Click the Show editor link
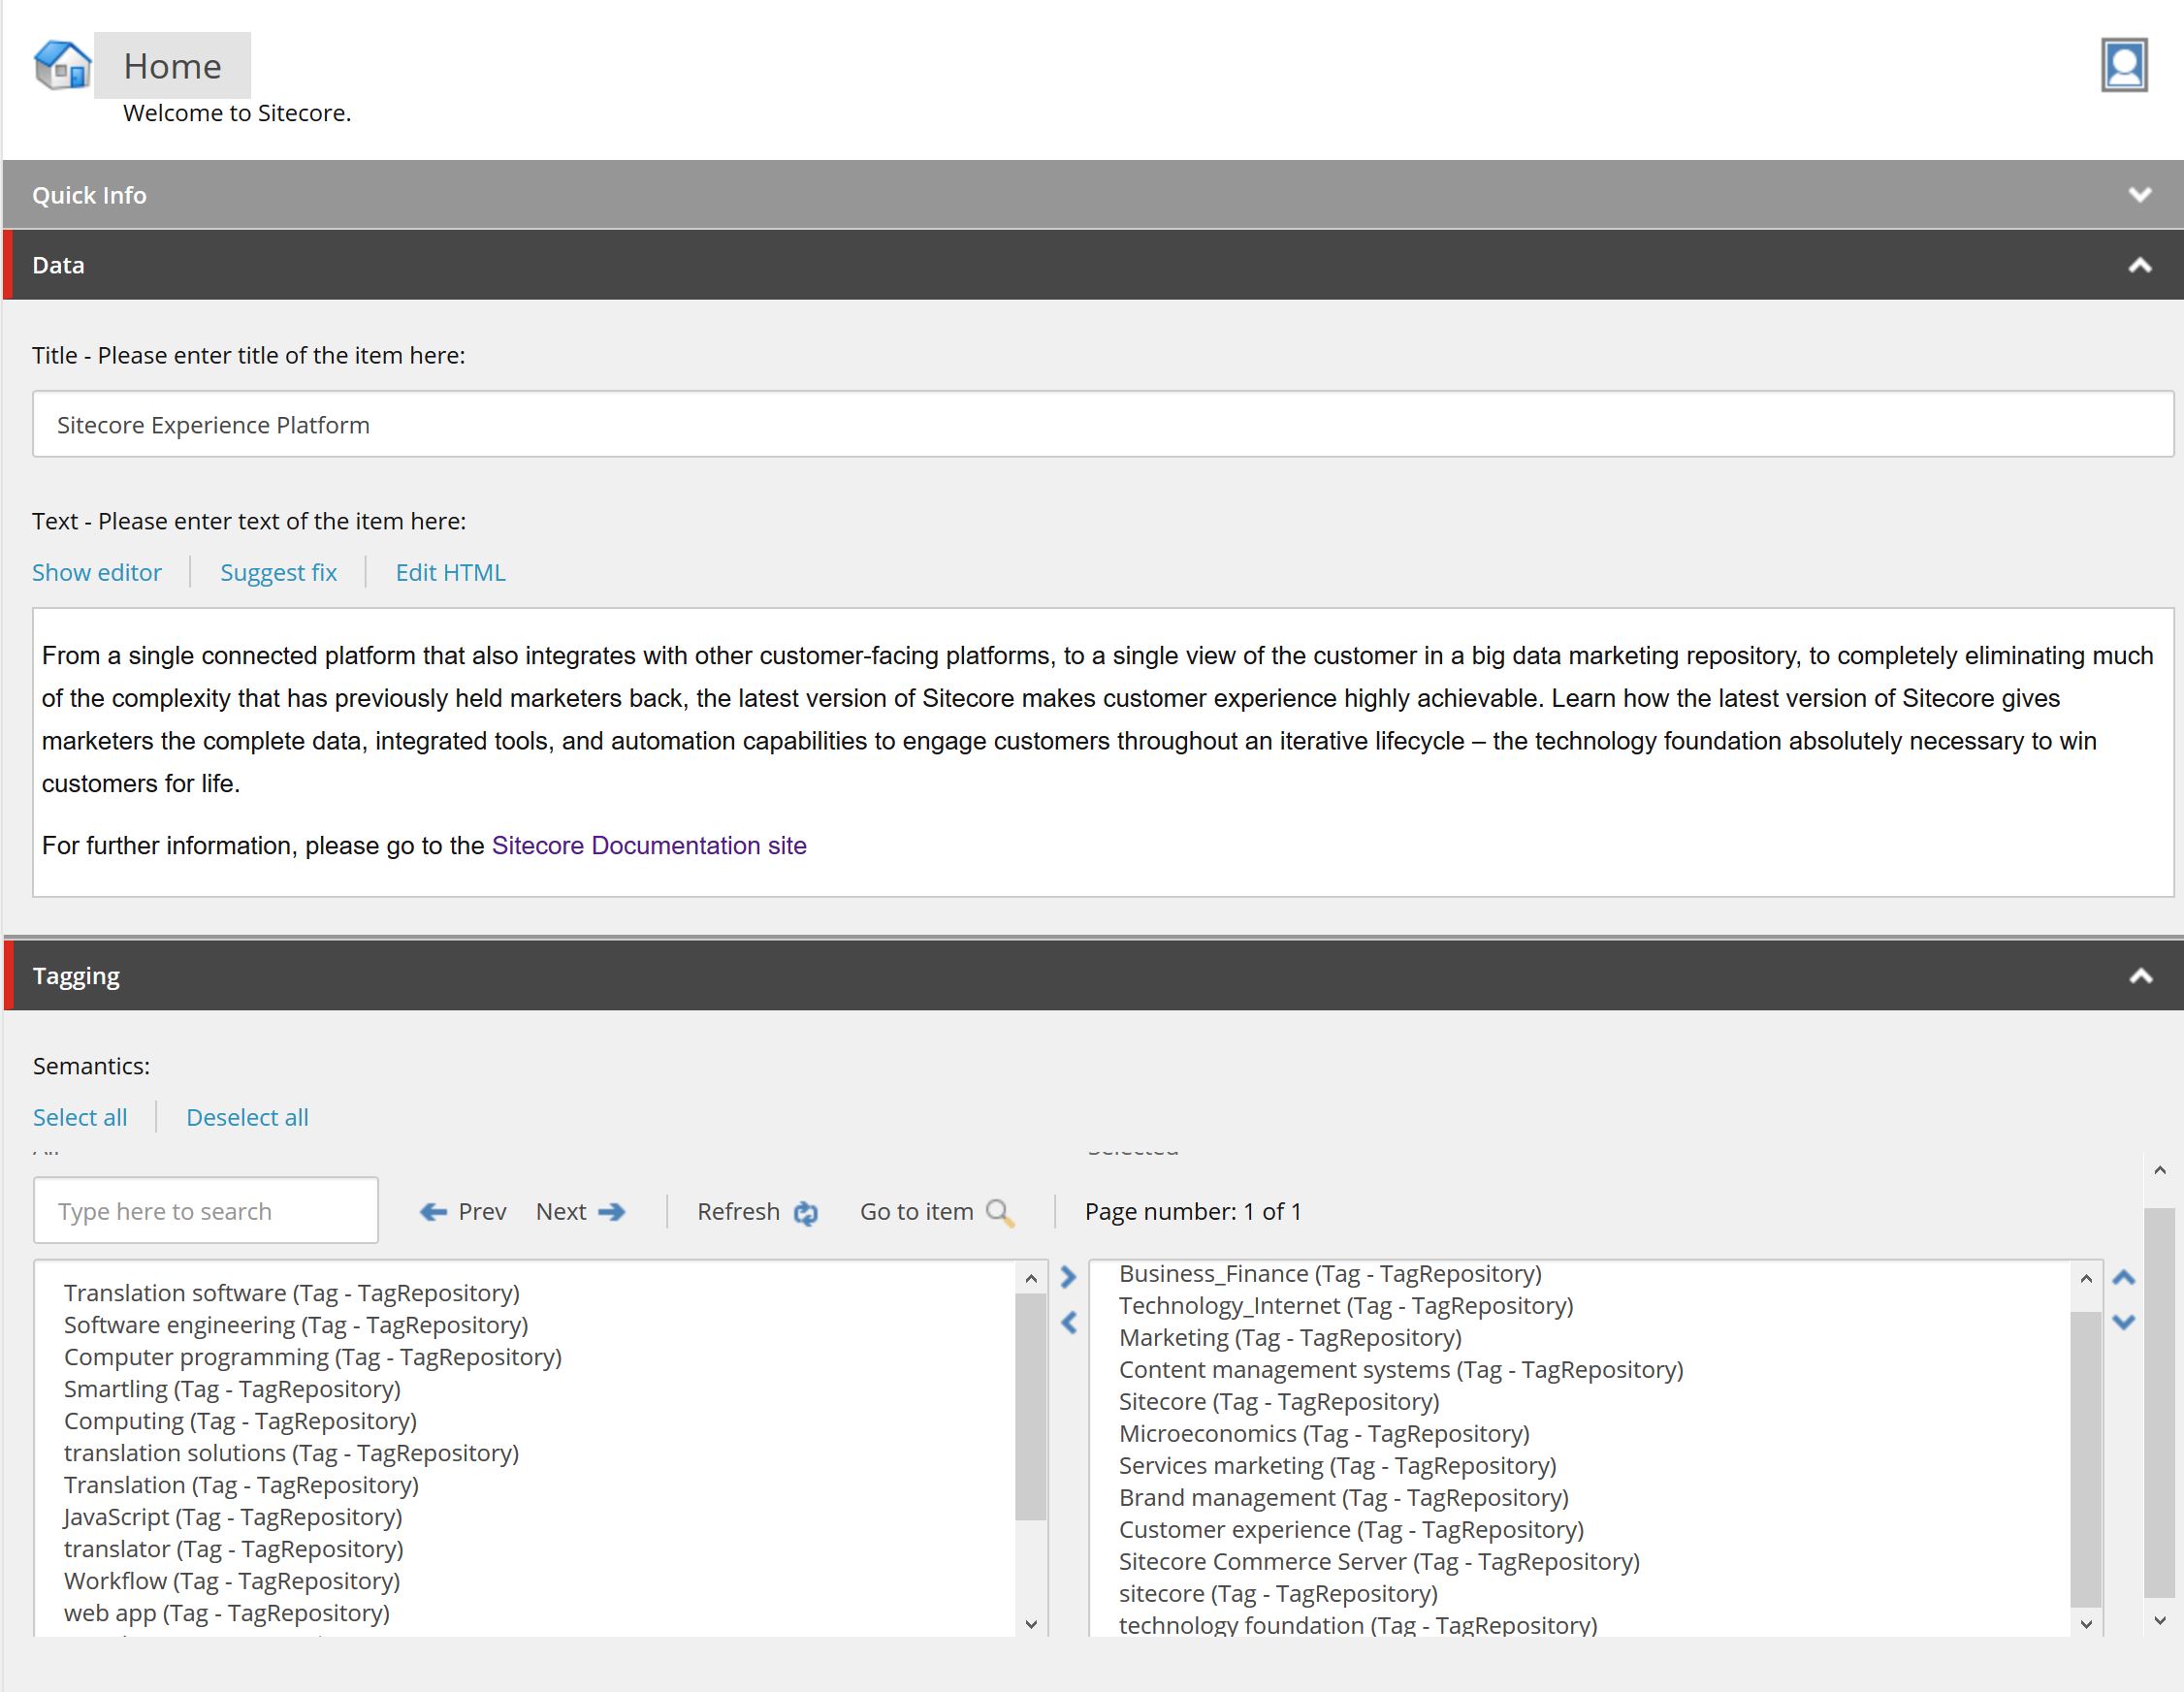This screenshot has width=2184, height=1692. click(x=97, y=572)
